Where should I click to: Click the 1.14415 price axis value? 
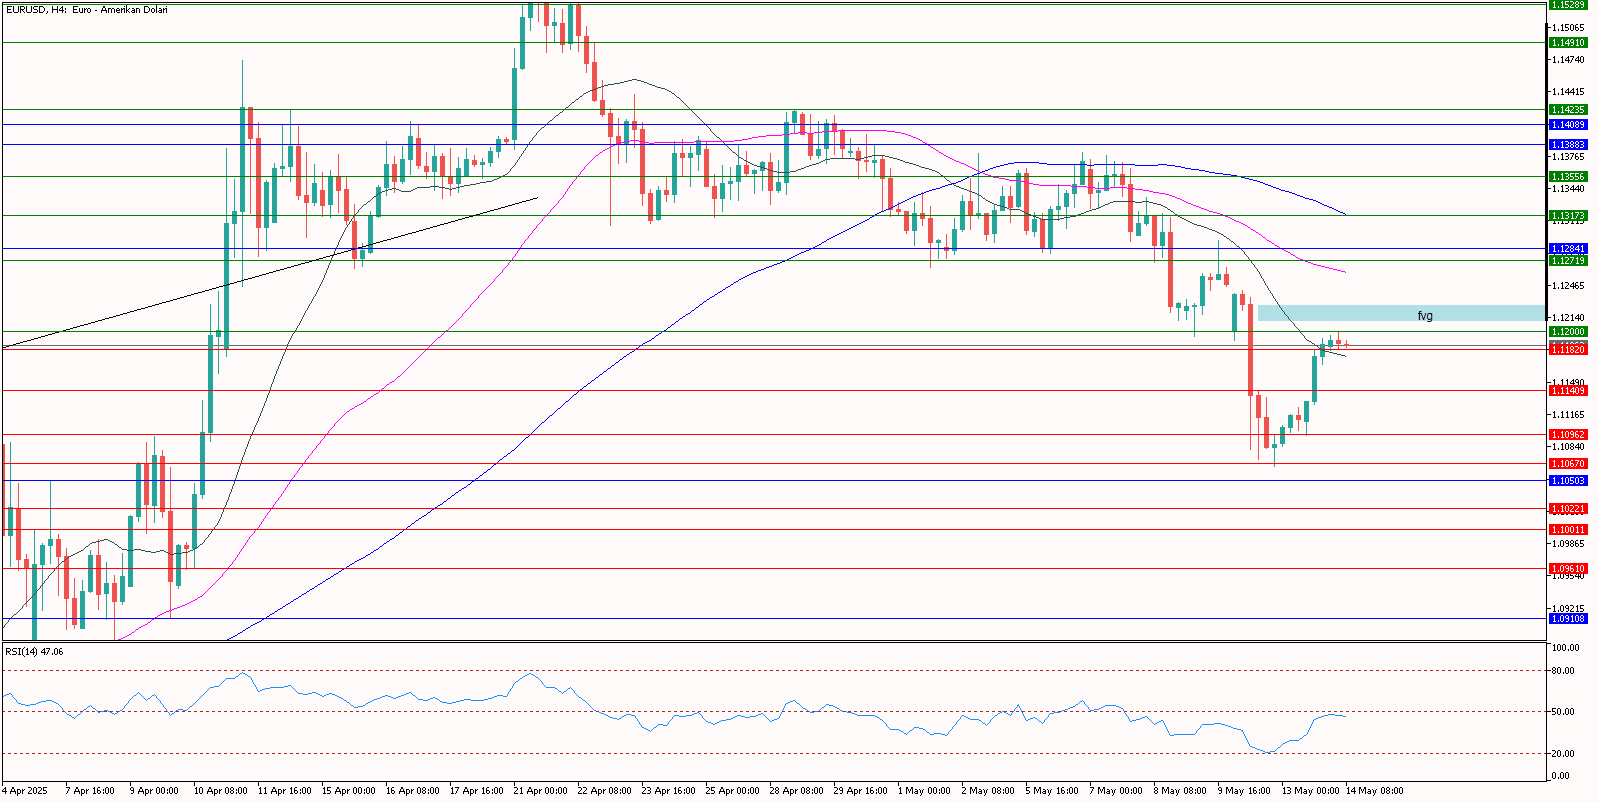[x=1568, y=92]
